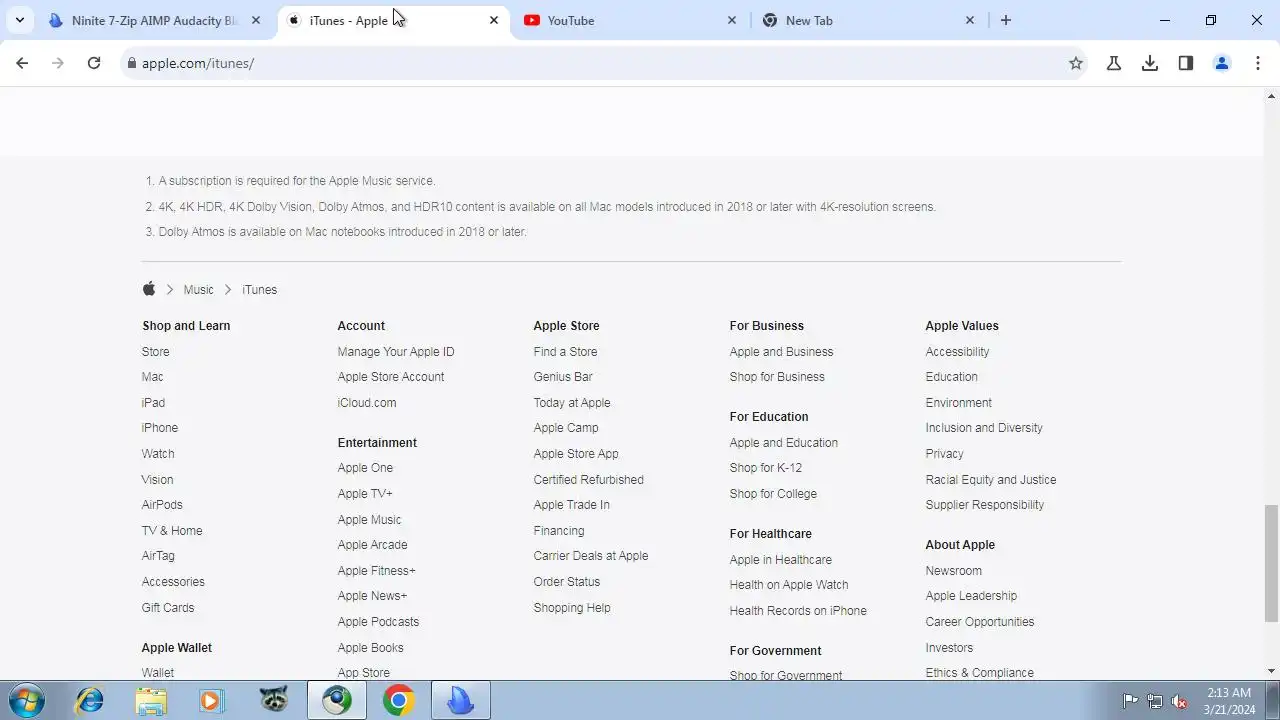Open the Gift Cards link
The image size is (1280, 720).
click(168, 608)
